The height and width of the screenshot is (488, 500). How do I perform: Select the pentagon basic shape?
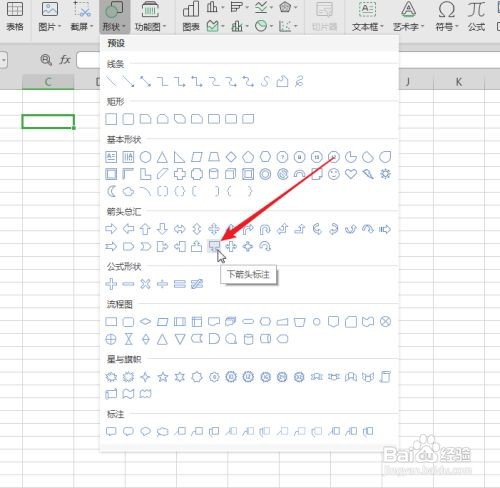click(248, 157)
